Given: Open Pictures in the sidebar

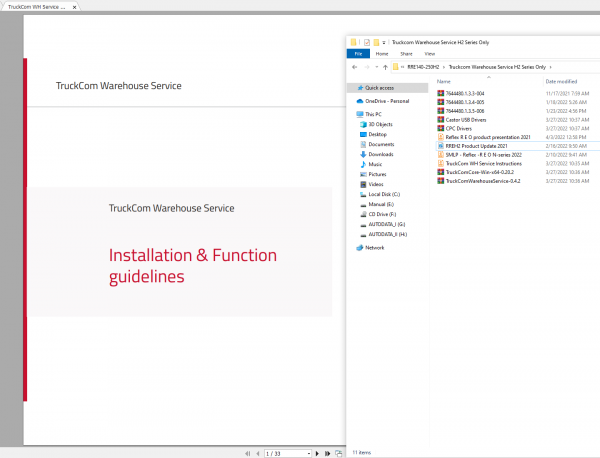Looking at the screenshot, I should click(x=373, y=174).
